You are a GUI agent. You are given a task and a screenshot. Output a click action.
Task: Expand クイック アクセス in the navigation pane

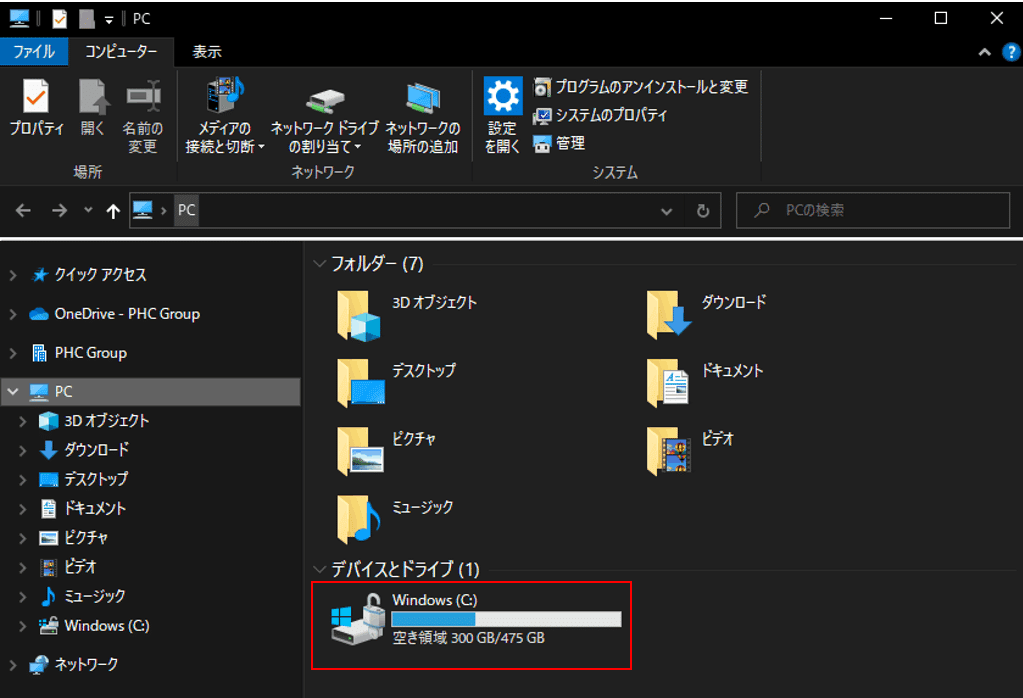(x=12, y=275)
